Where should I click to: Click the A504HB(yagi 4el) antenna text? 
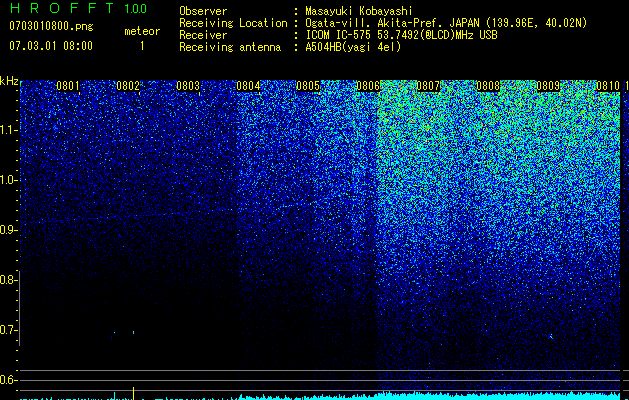(353, 47)
